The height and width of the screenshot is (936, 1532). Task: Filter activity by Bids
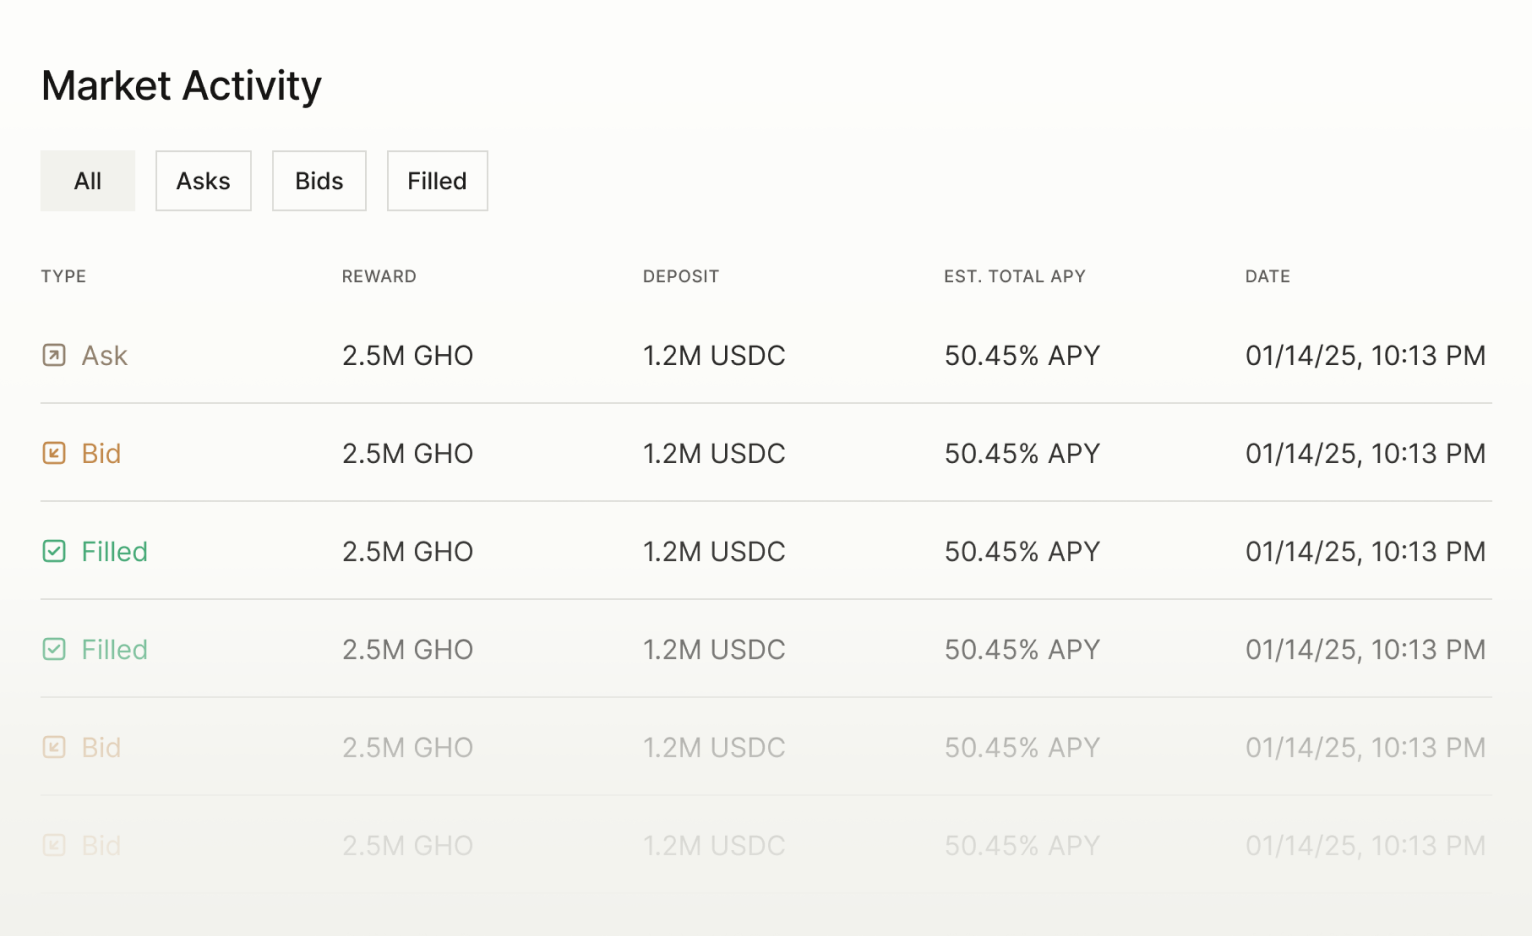click(x=319, y=181)
